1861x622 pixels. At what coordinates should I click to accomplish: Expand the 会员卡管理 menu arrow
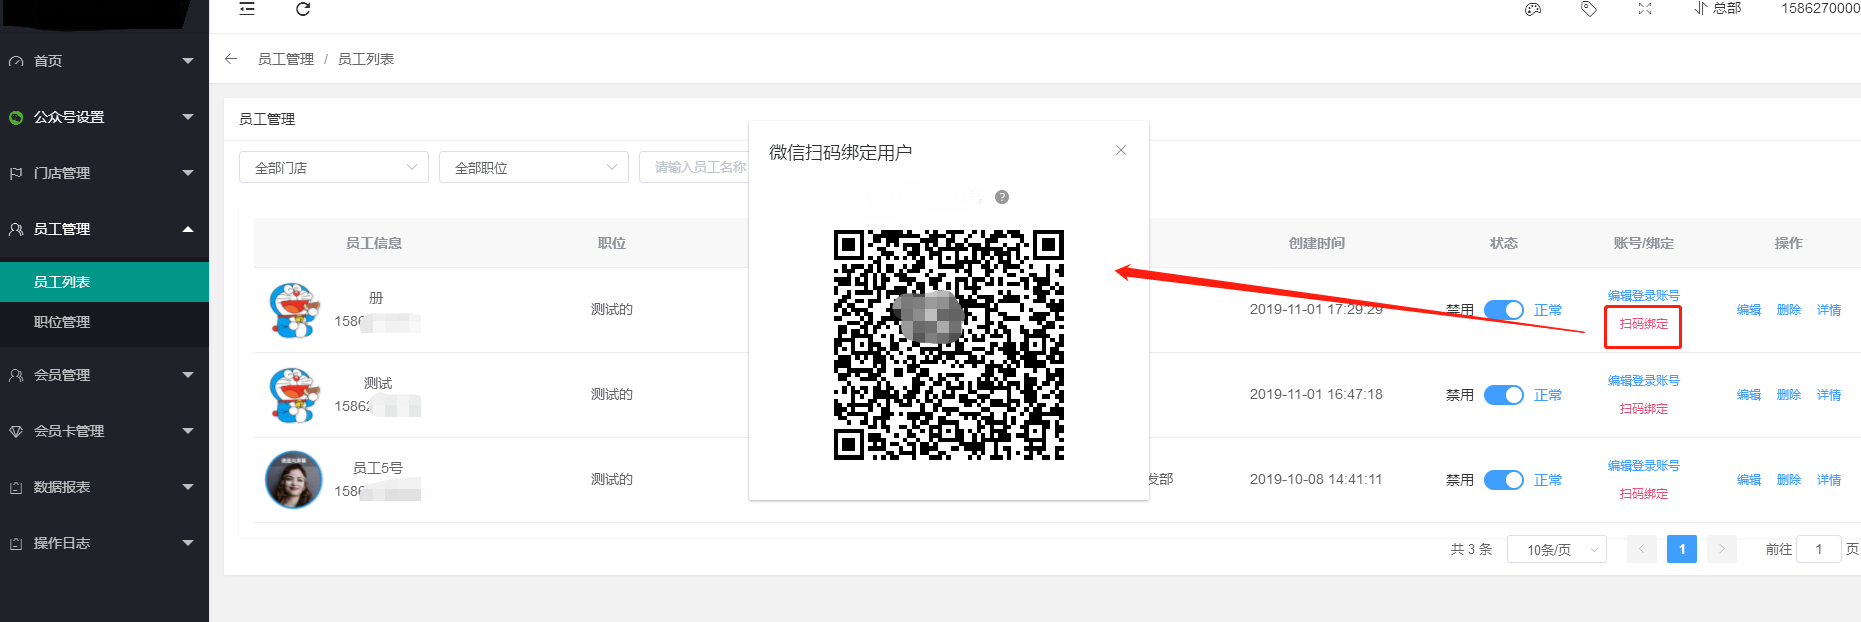pos(188,431)
